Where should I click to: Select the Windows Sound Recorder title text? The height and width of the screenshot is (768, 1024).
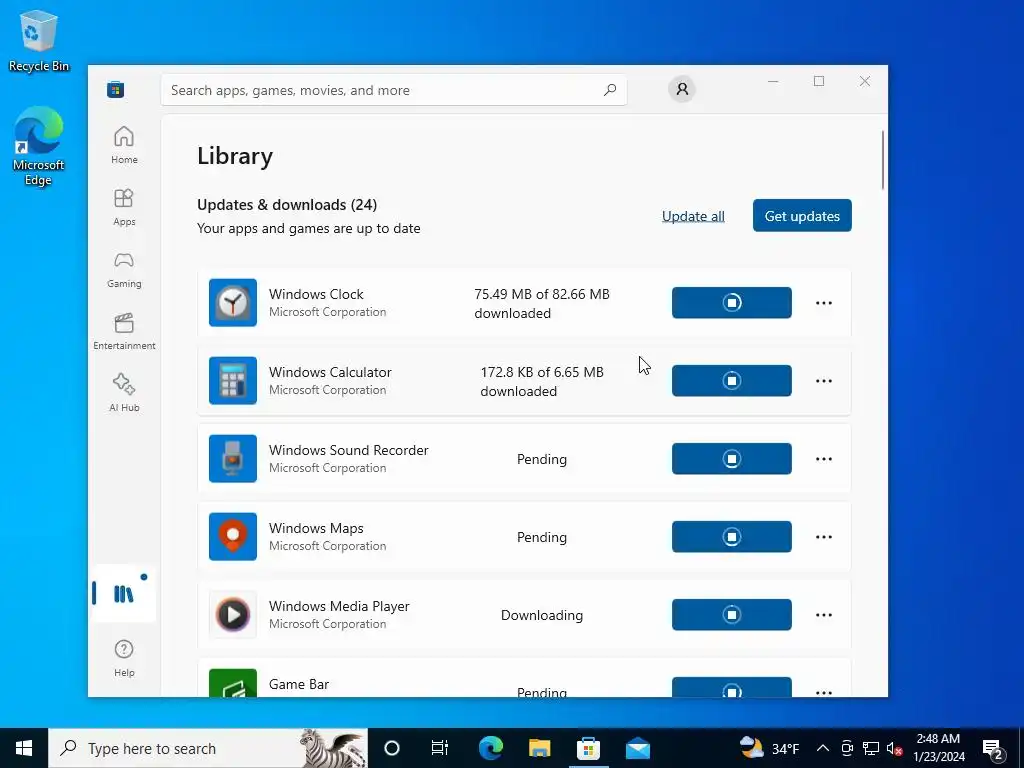349,450
